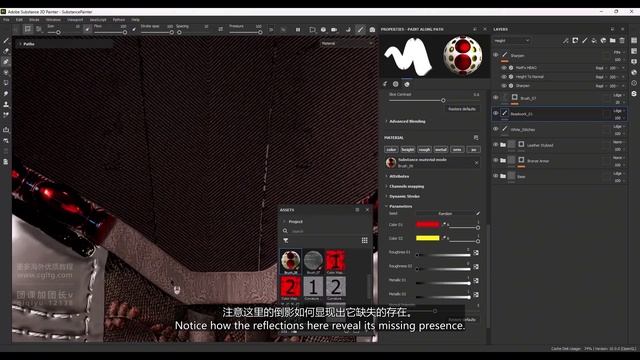Select the Paint brush tool in left toolbar

(x=6, y=40)
